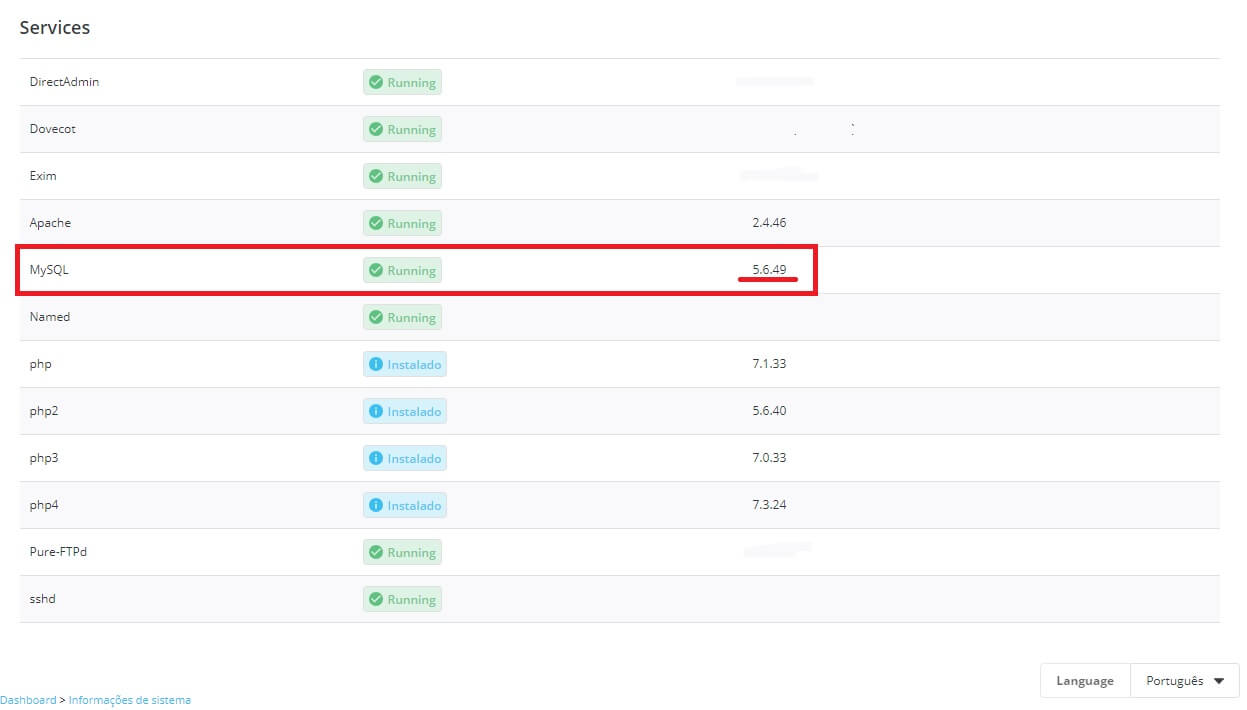
Task: Click the Running label for Named
Action: [411, 318]
